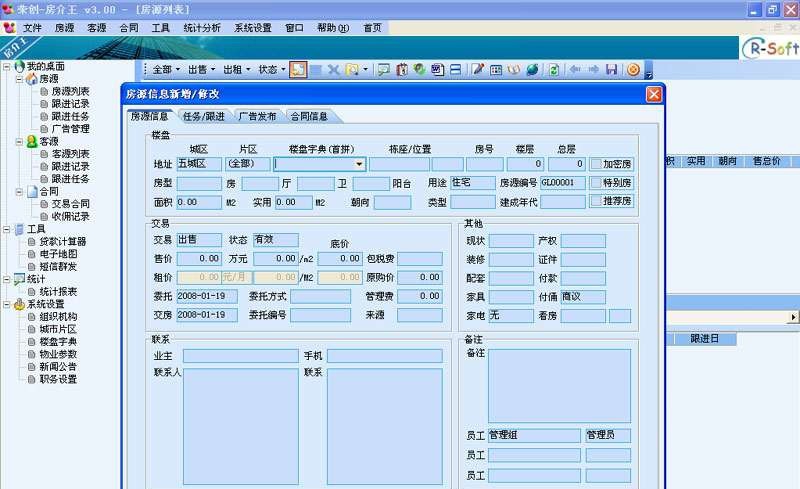Click the green refresh toolbar icon
Image resolution: width=800 pixels, height=489 pixels.
(x=553, y=70)
